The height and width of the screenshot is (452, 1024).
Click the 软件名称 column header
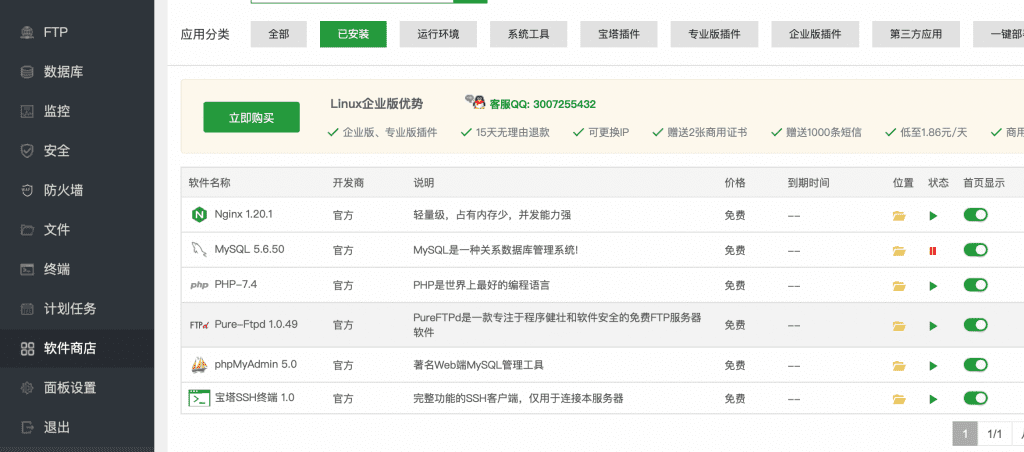pos(210,183)
